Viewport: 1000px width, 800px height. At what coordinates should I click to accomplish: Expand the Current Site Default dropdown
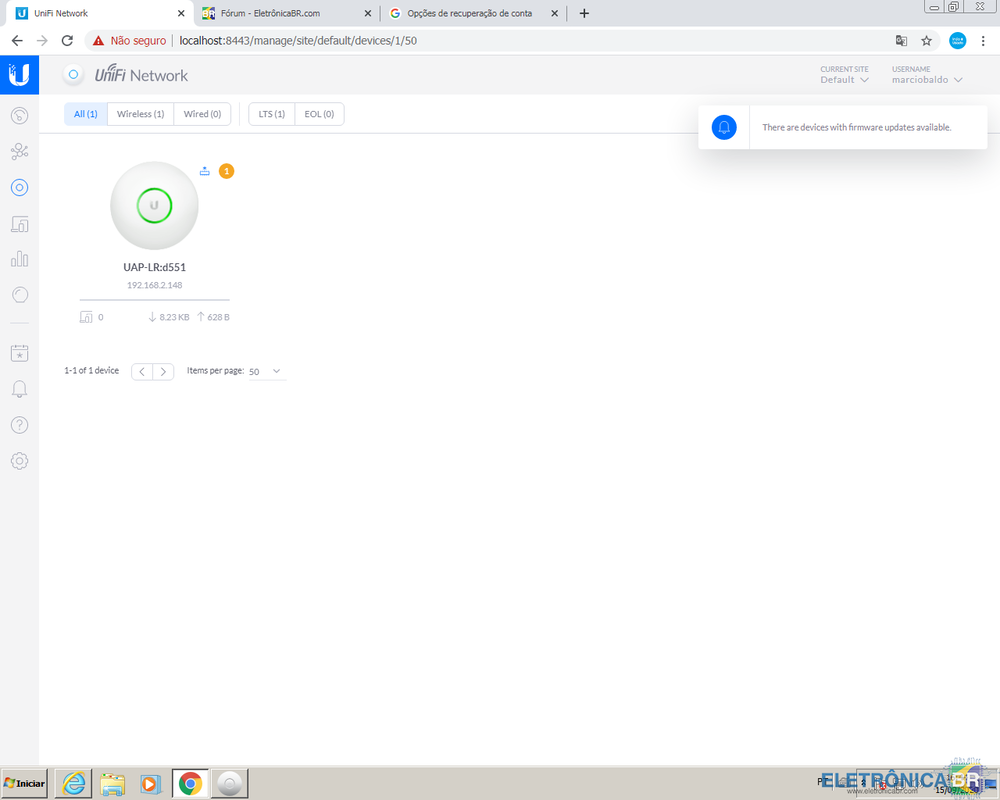(844, 79)
